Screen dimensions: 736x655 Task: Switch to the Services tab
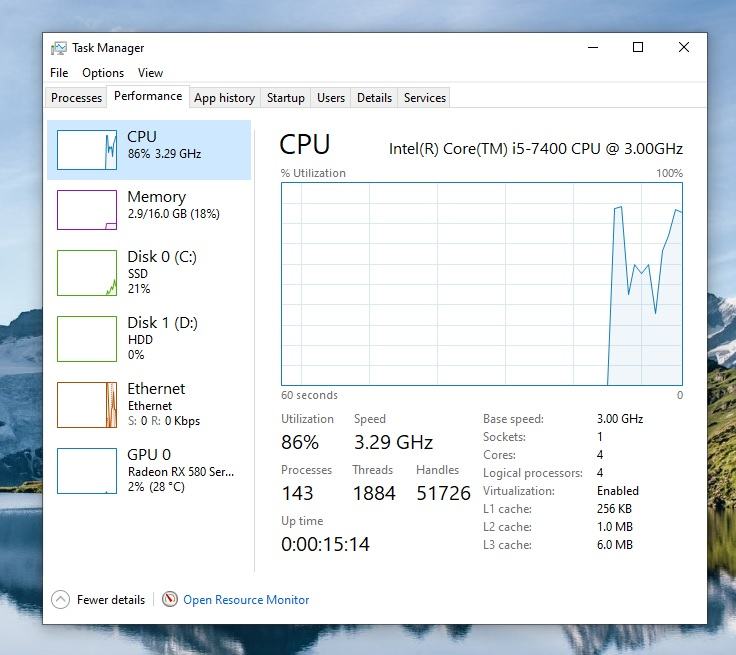click(x=424, y=98)
